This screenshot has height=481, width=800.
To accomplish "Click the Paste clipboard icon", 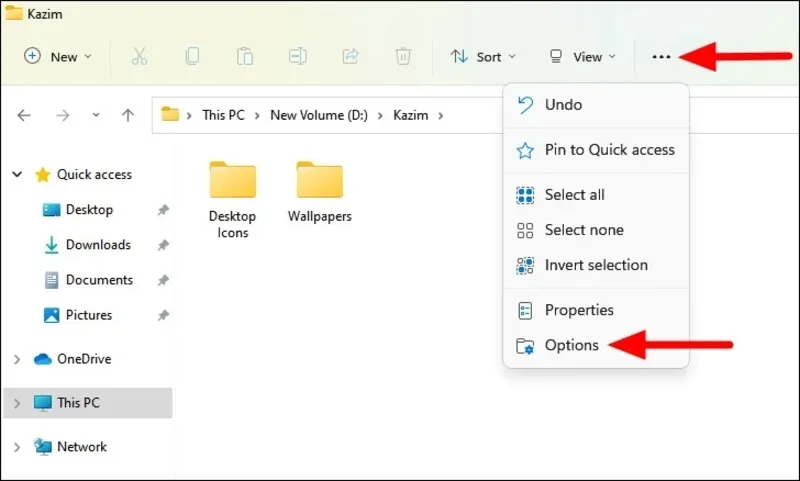I will [x=245, y=56].
